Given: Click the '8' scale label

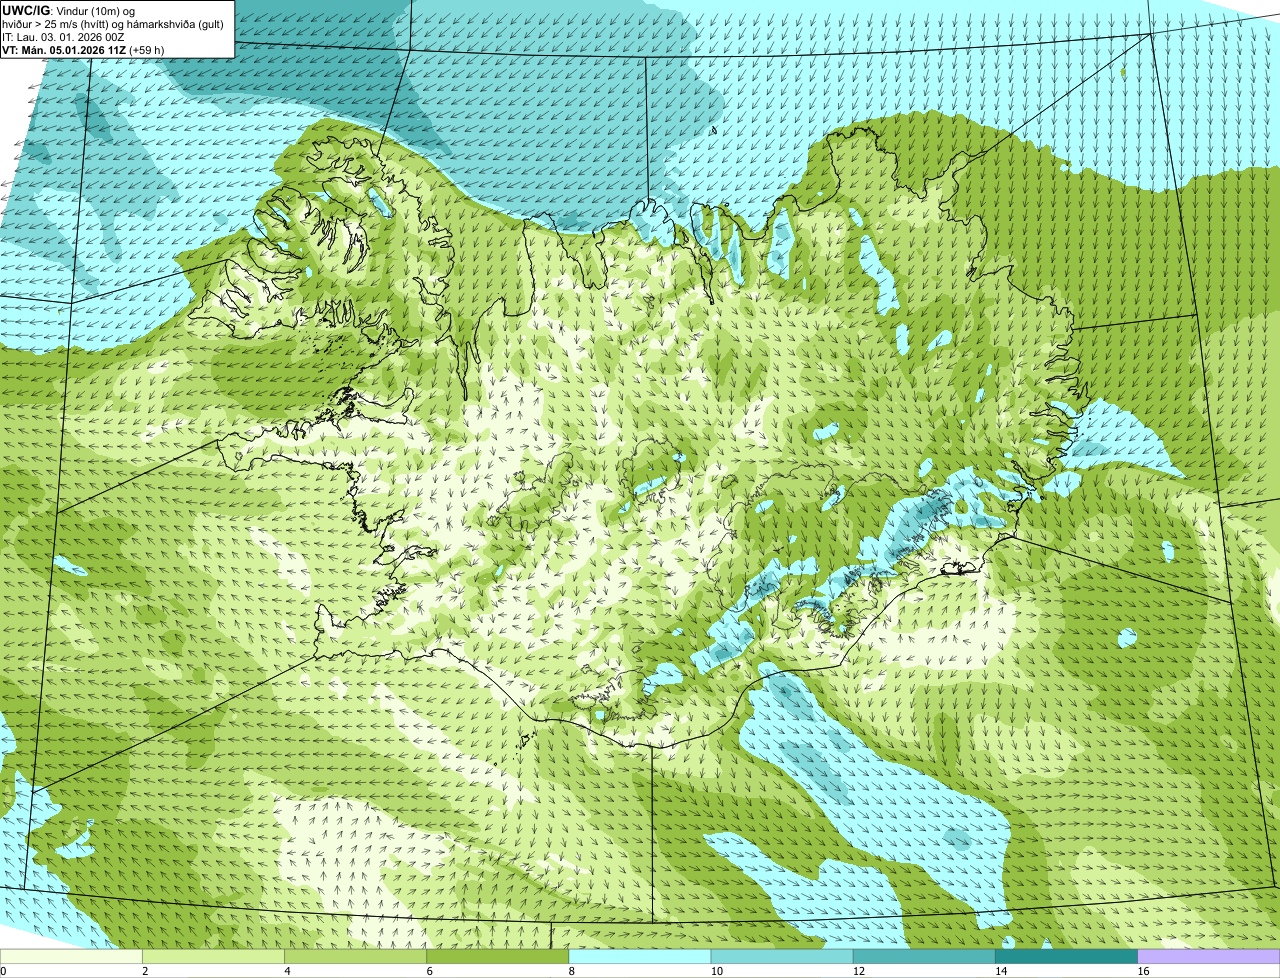Looking at the screenshot, I should click(x=571, y=971).
